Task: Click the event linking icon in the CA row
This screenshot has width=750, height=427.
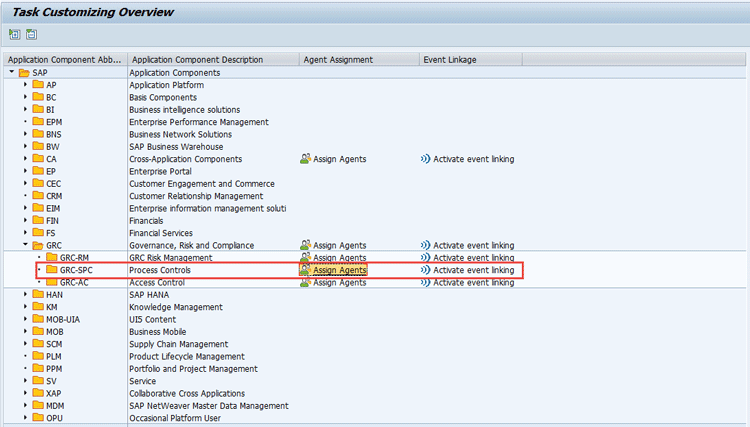Action: (x=425, y=159)
